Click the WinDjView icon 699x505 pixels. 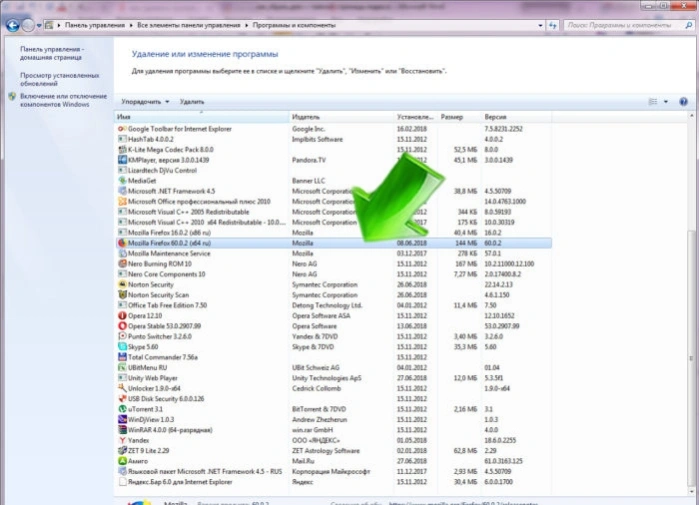[122, 419]
